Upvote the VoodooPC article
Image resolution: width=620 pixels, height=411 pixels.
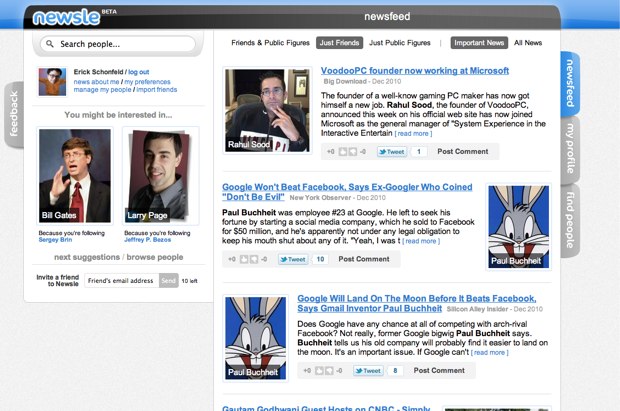344,152
